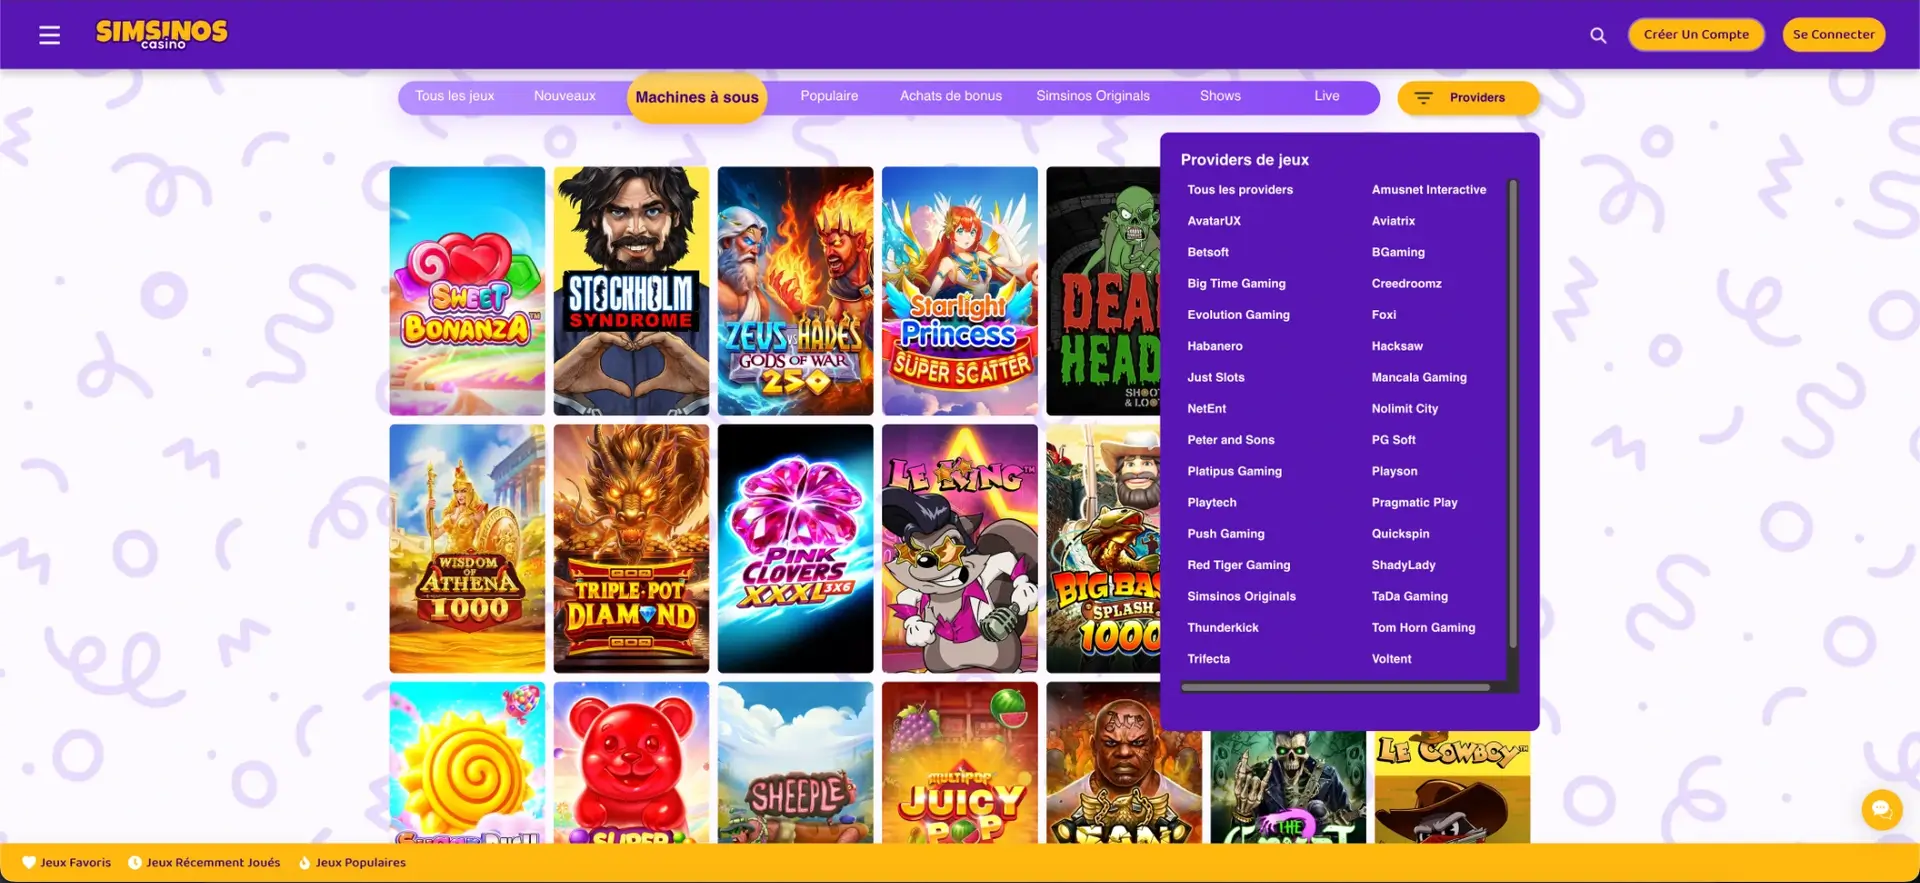Filter by Mancala Gaming
This screenshot has height=883, width=1920.
(x=1419, y=377)
